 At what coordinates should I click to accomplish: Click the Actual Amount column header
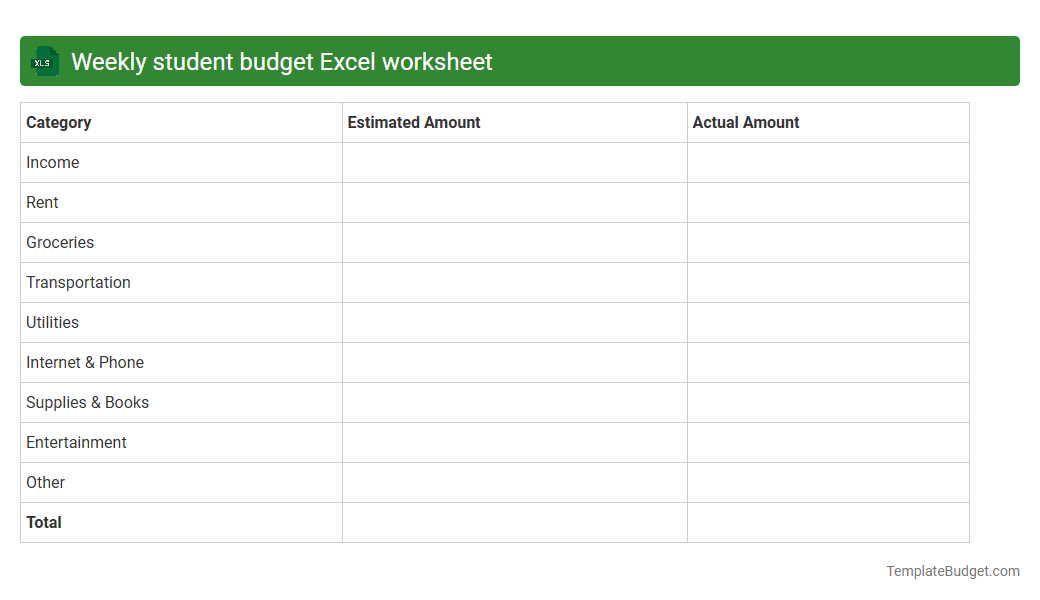pos(746,122)
